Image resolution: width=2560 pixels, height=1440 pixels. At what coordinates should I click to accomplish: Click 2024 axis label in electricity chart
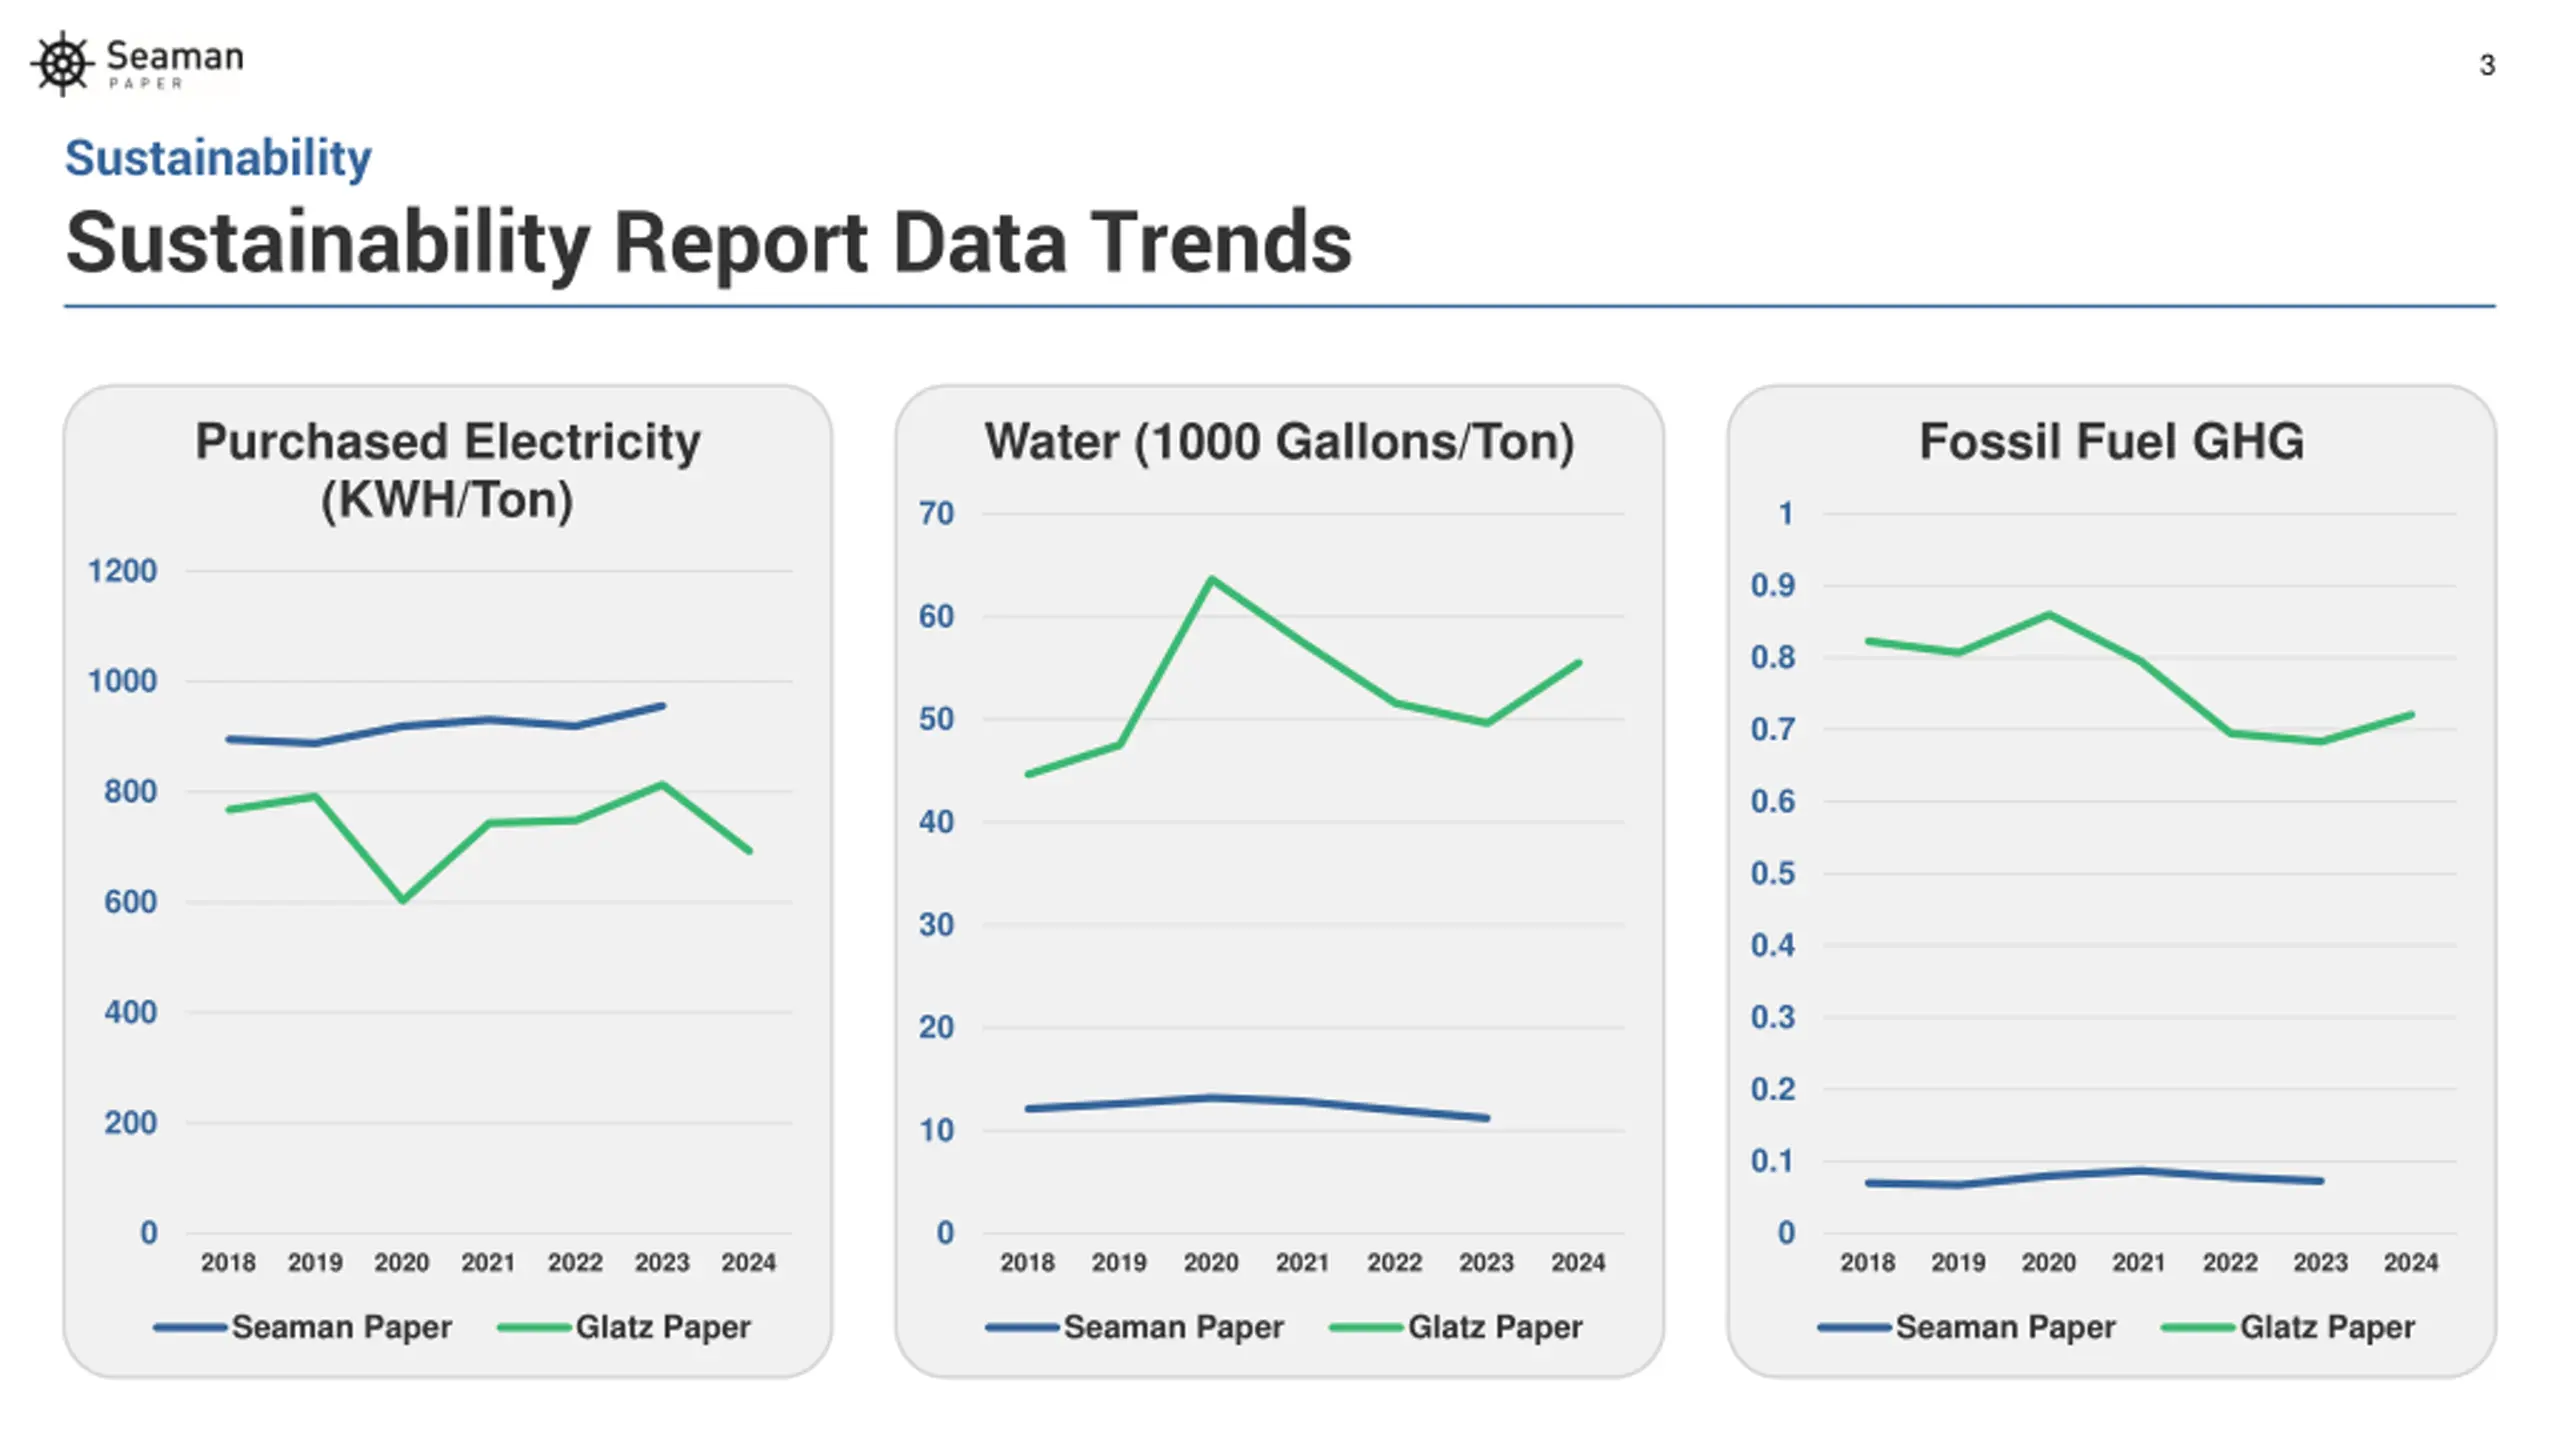pyautogui.click(x=748, y=1263)
